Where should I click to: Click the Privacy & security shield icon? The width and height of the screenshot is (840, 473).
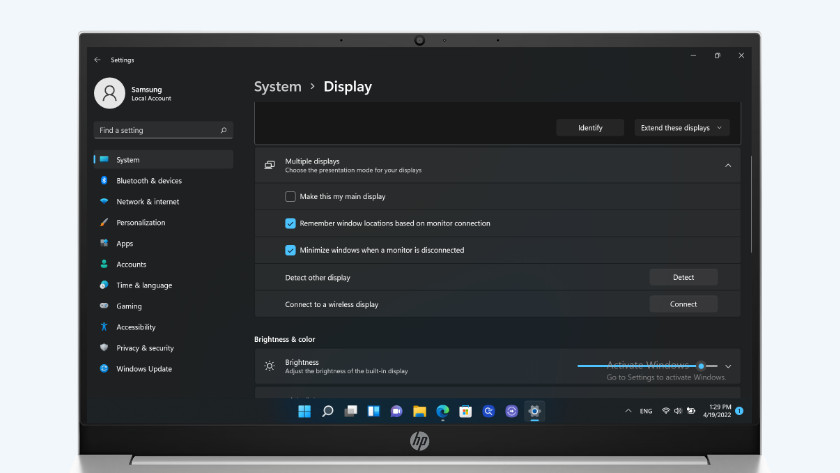pos(104,348)
